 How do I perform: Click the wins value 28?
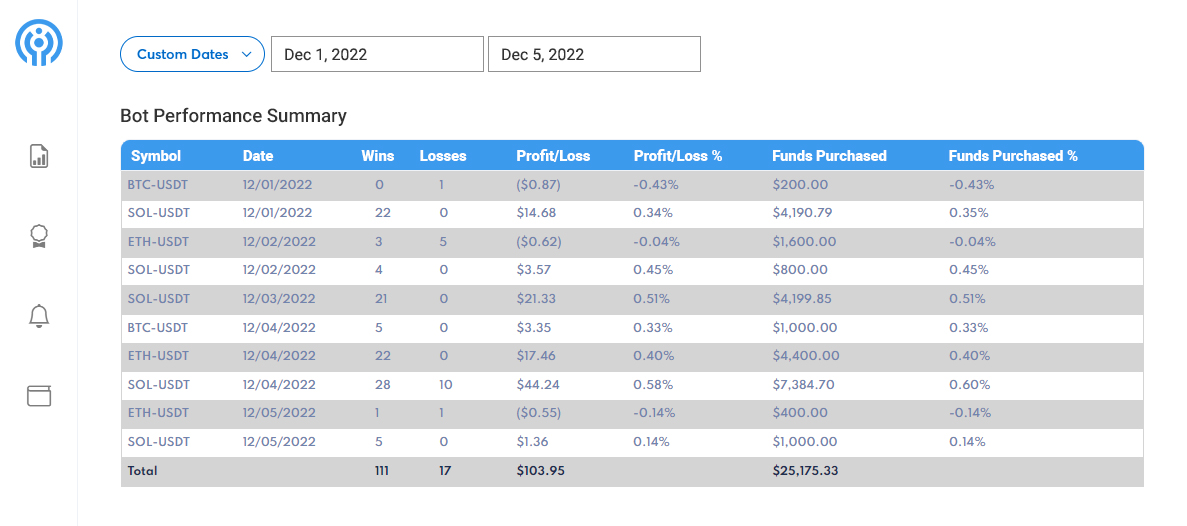click(x=382, y=384)
